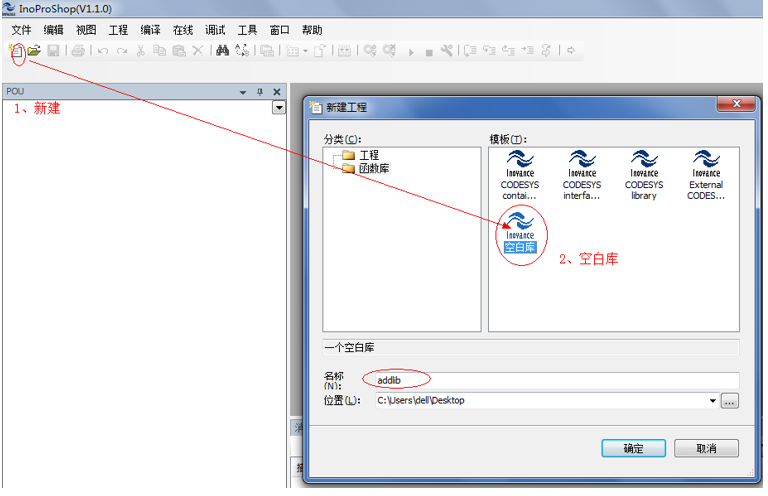This screenshot has height=496, width=768.
Task: Select CODESYS container library template
Action: 520,175
